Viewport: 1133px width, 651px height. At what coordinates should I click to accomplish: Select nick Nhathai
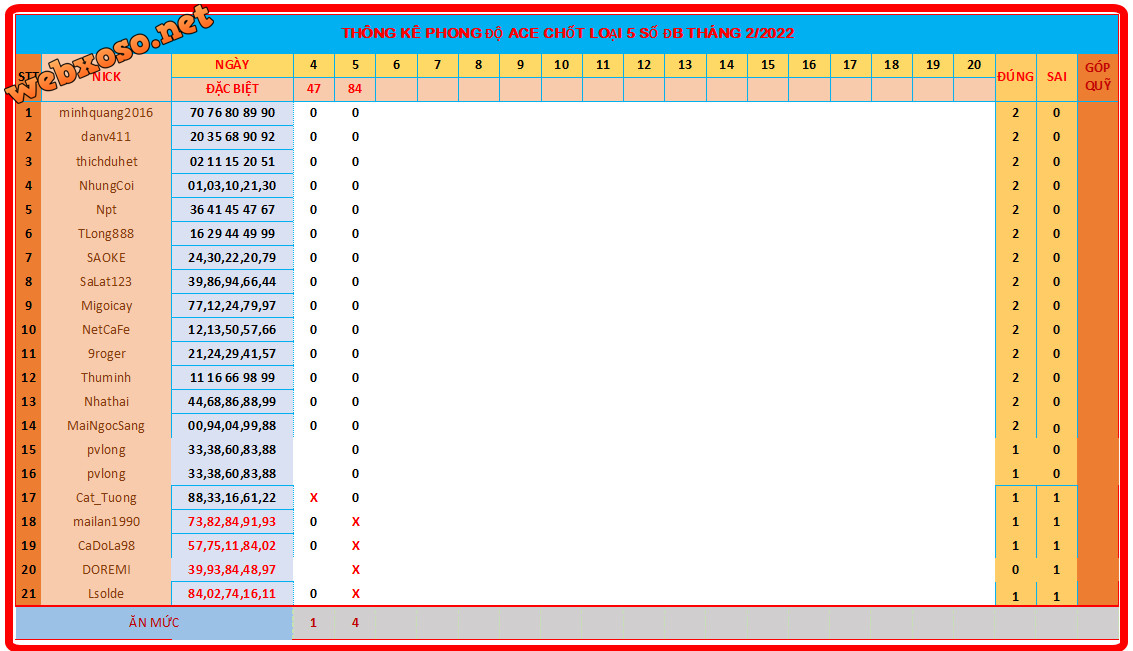[x=106, y=402]
